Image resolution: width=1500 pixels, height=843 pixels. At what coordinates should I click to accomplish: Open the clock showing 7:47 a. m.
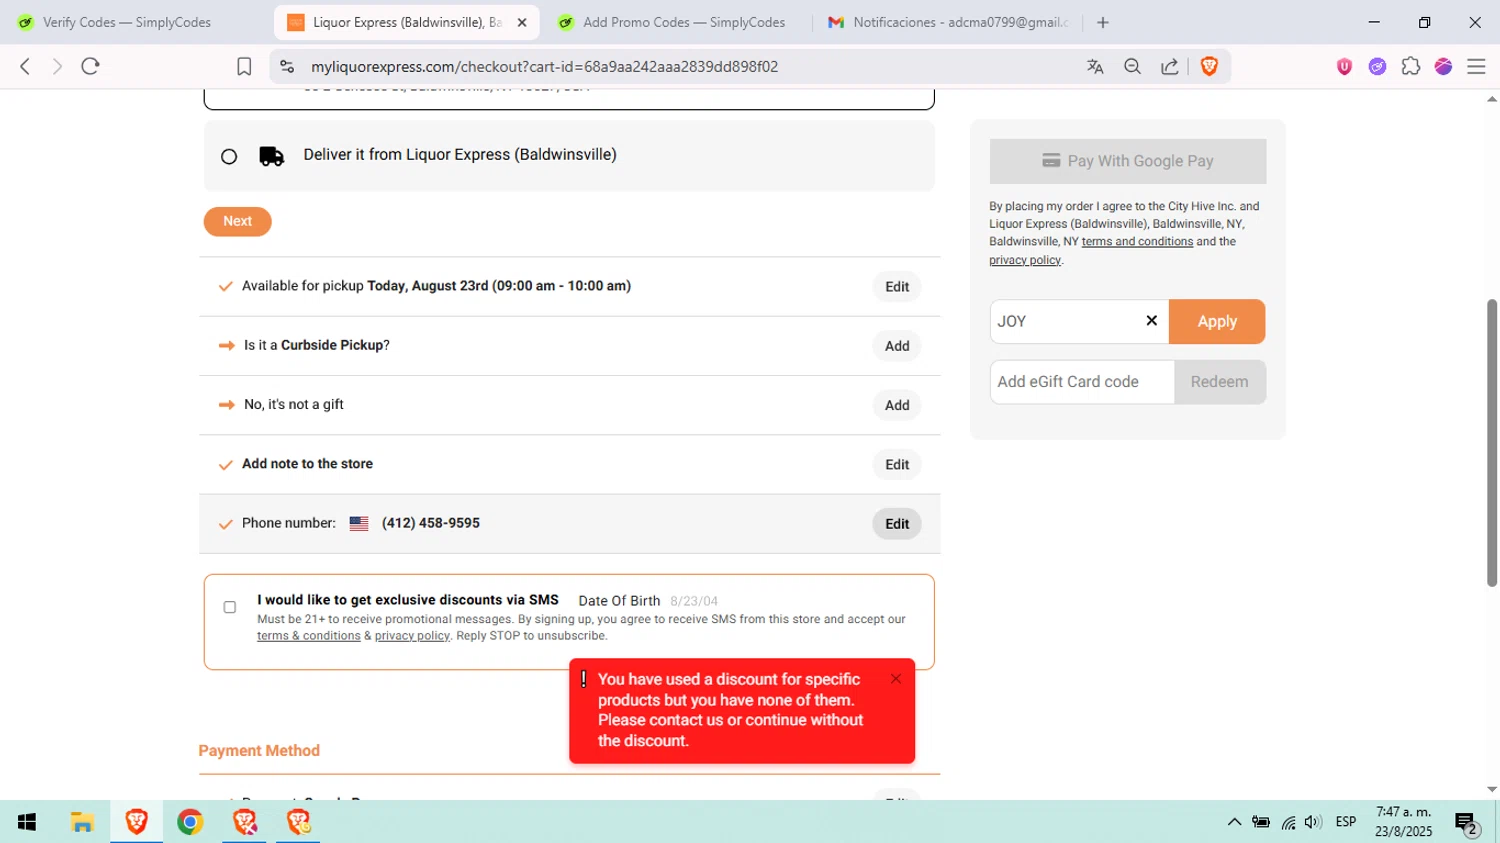pos(1403,822)
